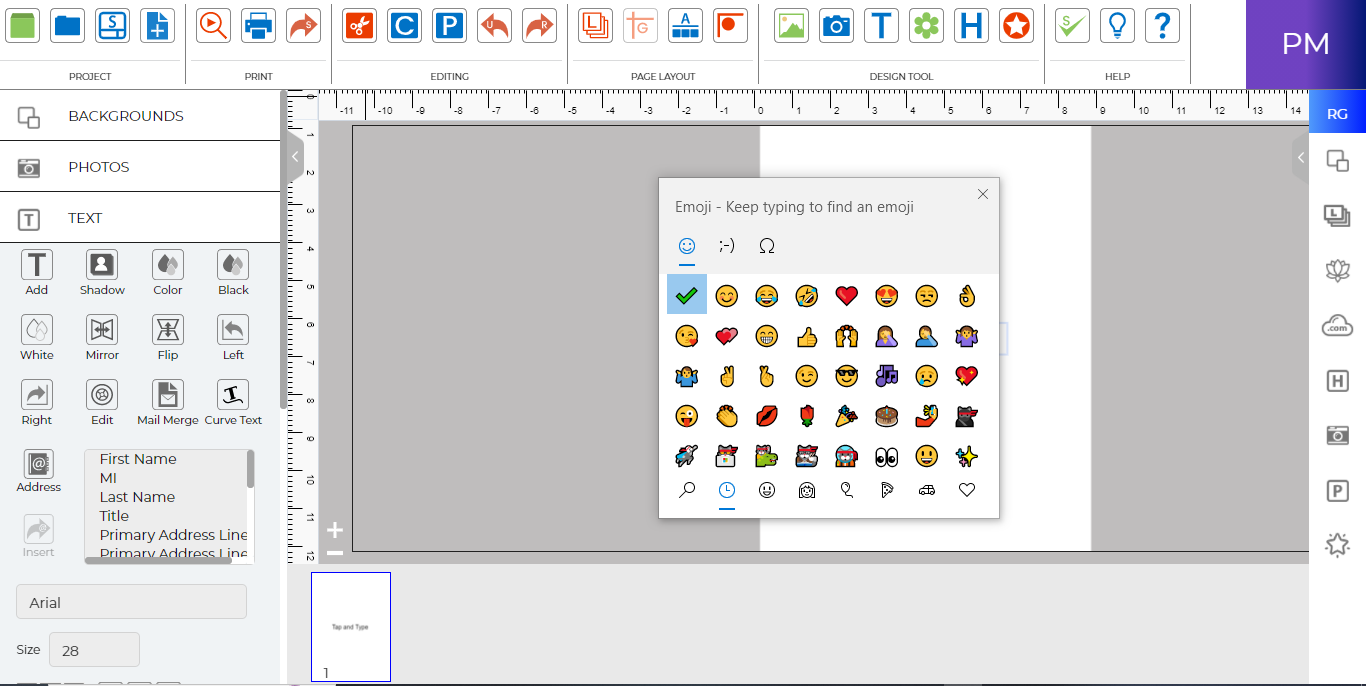1366x686 pixels.
Task: Click the Text 'T' design tool icon
Action: [881, 25]
